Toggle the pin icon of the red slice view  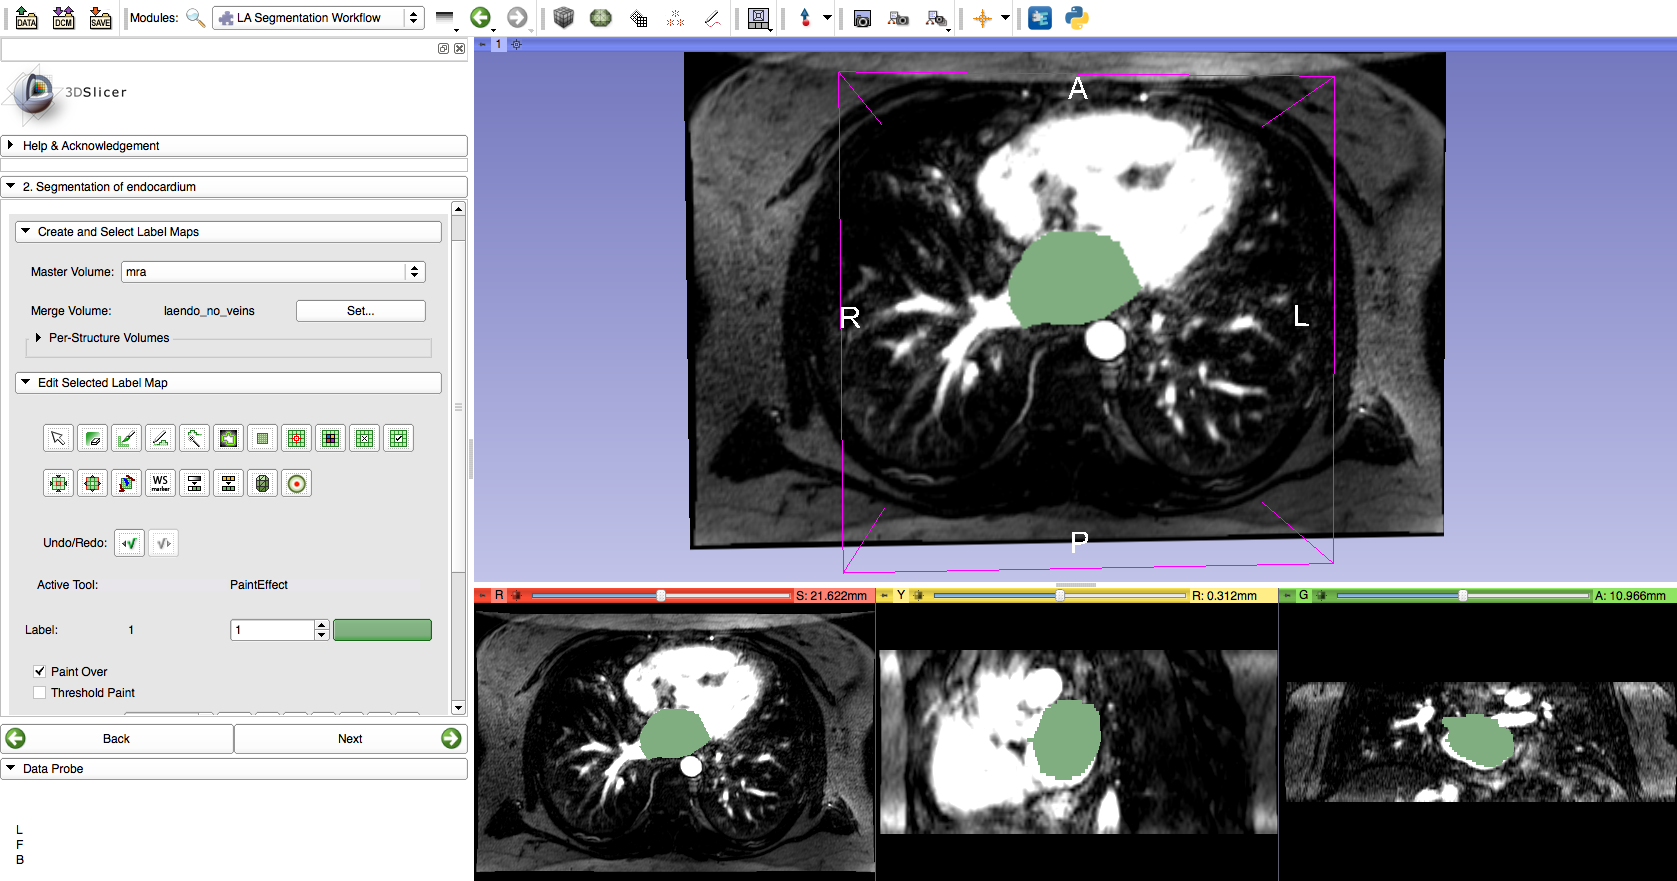[x=483, y=596]
